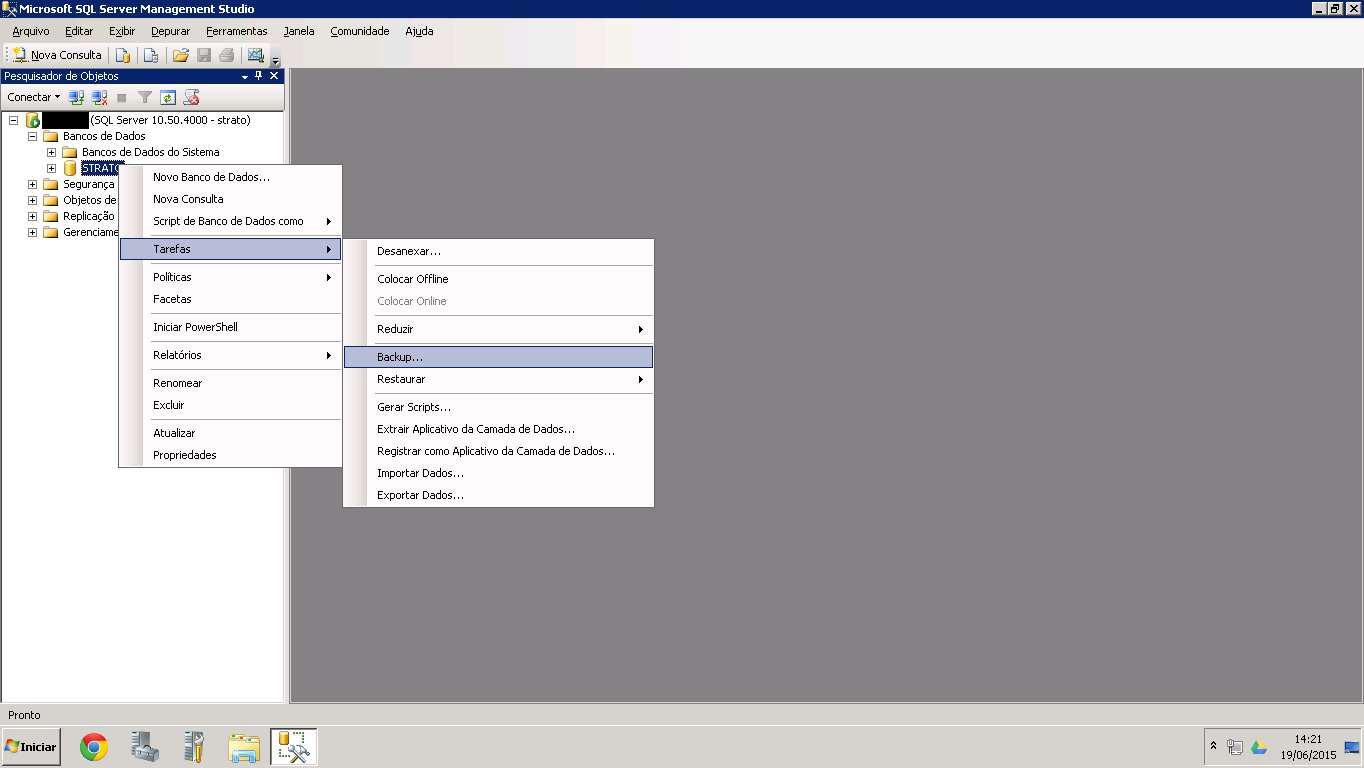
Task: Expand the Objetos de node
Action: 33,200
